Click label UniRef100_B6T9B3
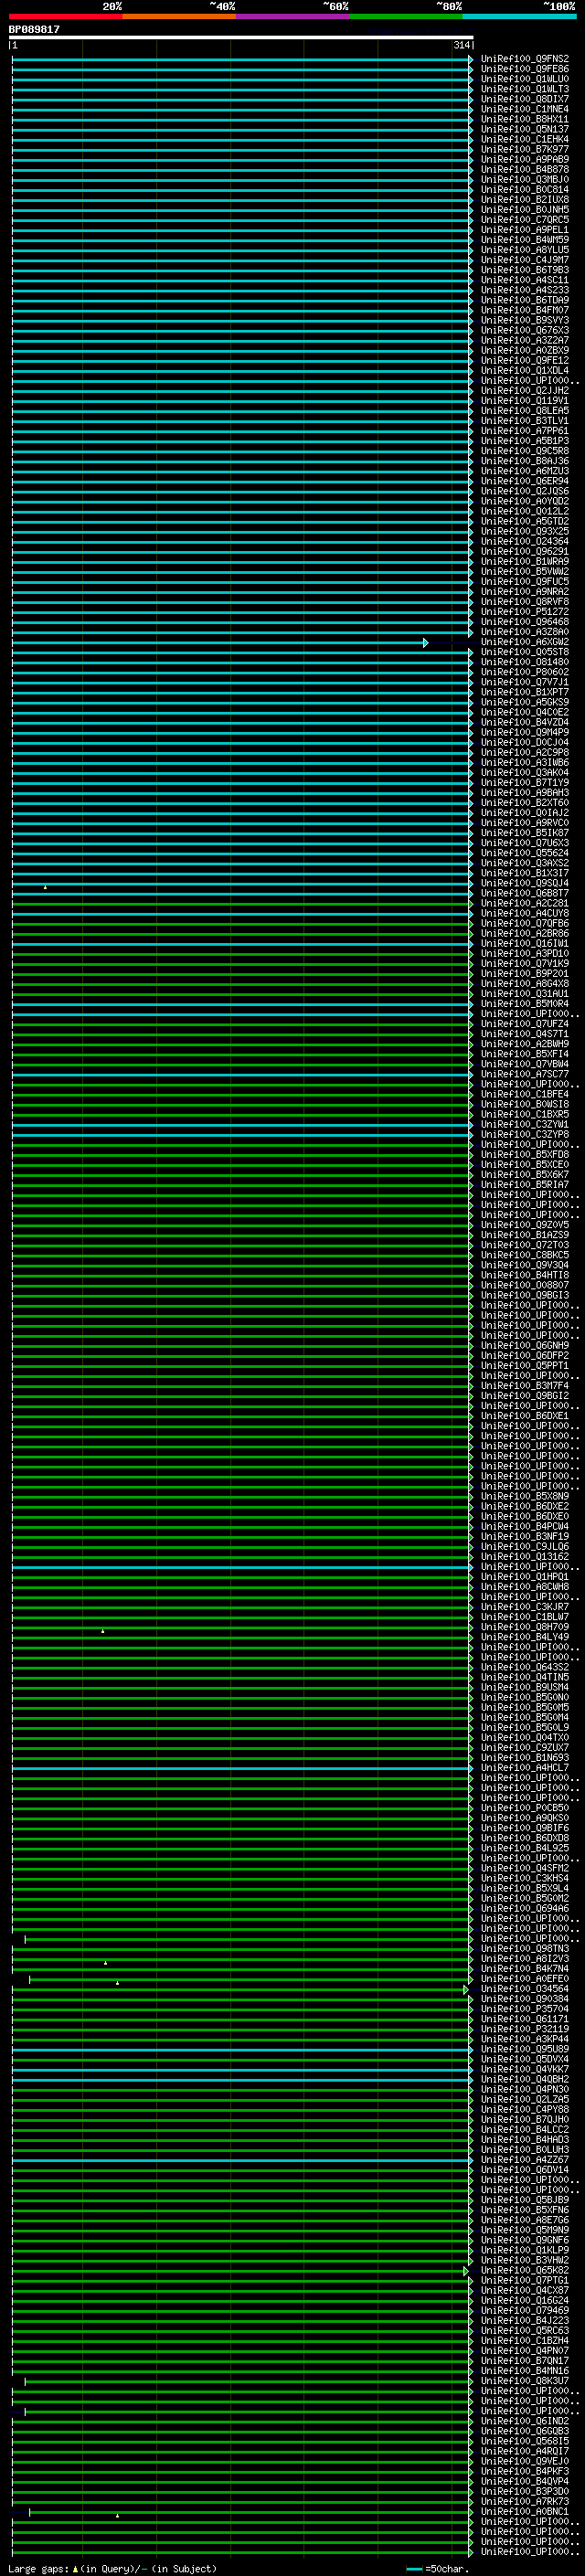This screenshot has height=2576, width=585. pyautogui.click(x=525, y=270)
